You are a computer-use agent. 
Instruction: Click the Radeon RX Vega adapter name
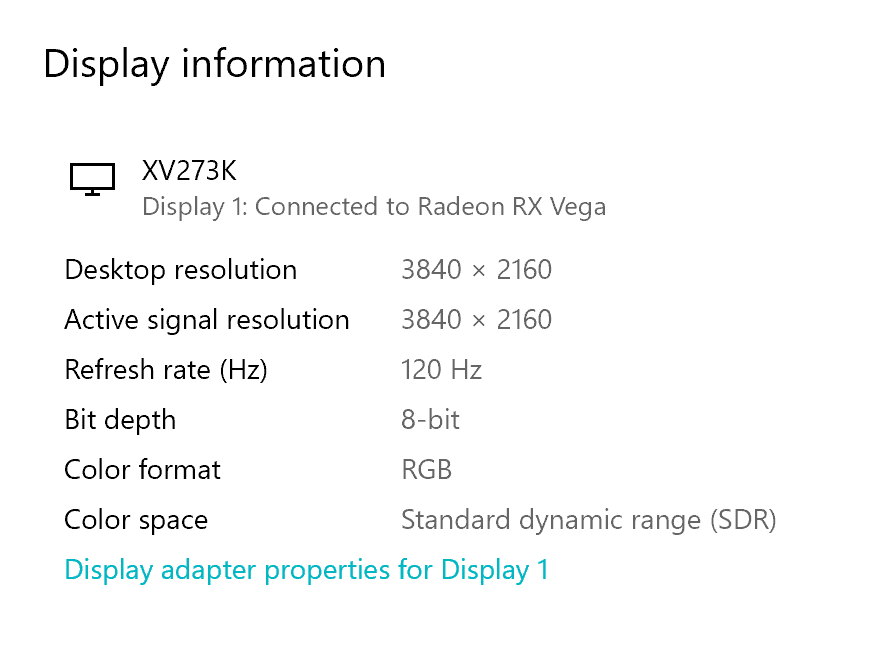511,207
